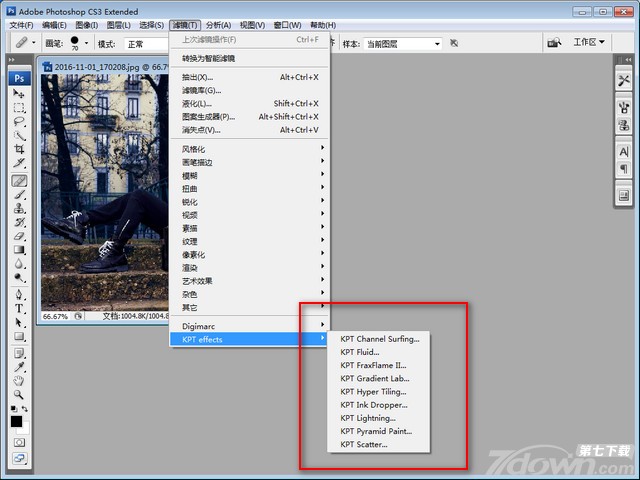Screen dimensions: 640x480
Task: Expand the Render filter submenu
Action: click(250, 267)
